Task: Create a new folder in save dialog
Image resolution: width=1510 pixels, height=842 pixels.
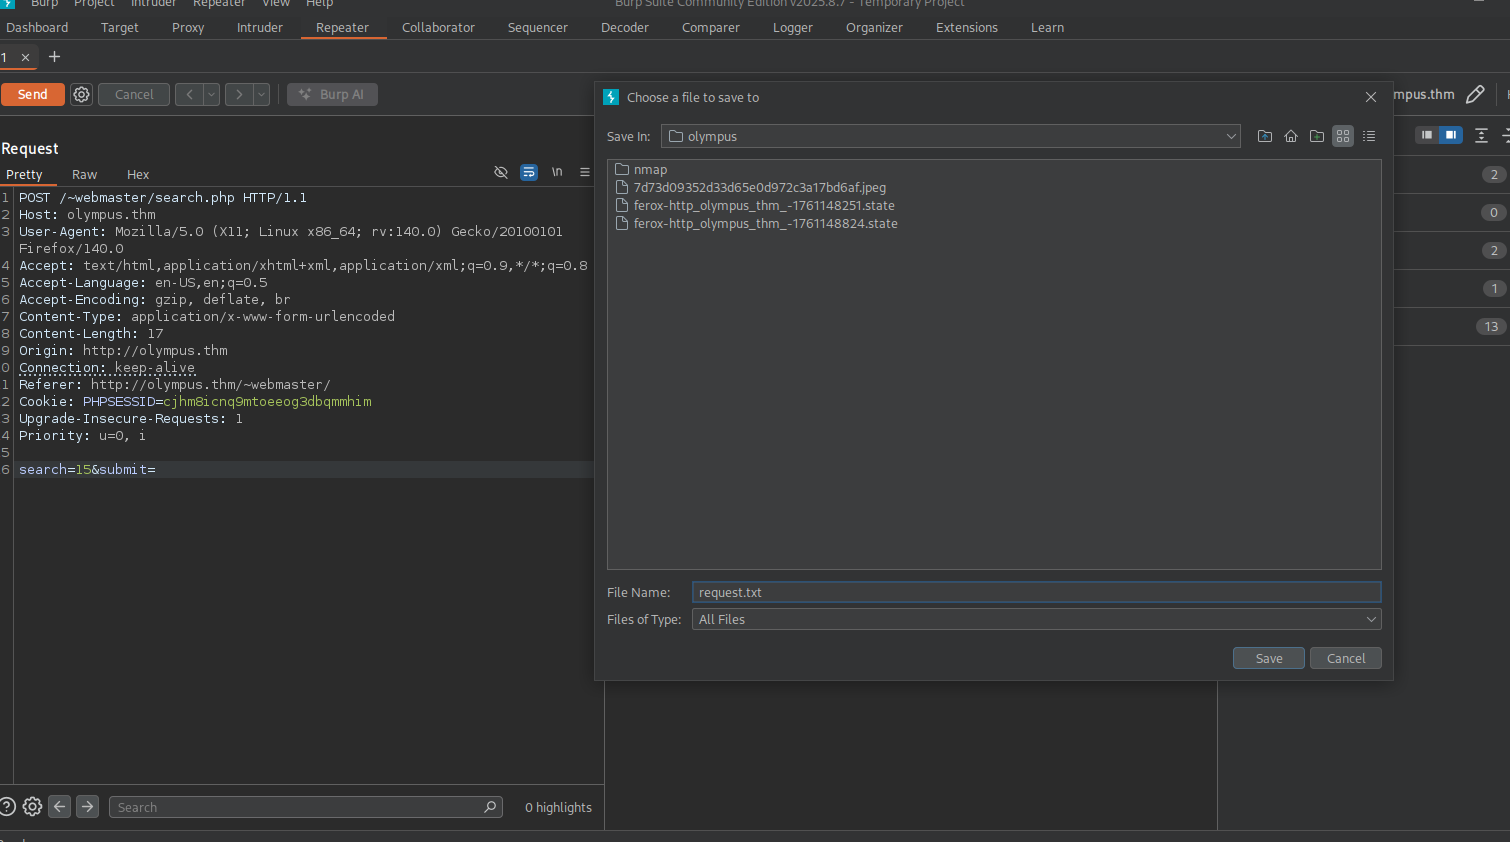Action: (x=1317, y=136)
